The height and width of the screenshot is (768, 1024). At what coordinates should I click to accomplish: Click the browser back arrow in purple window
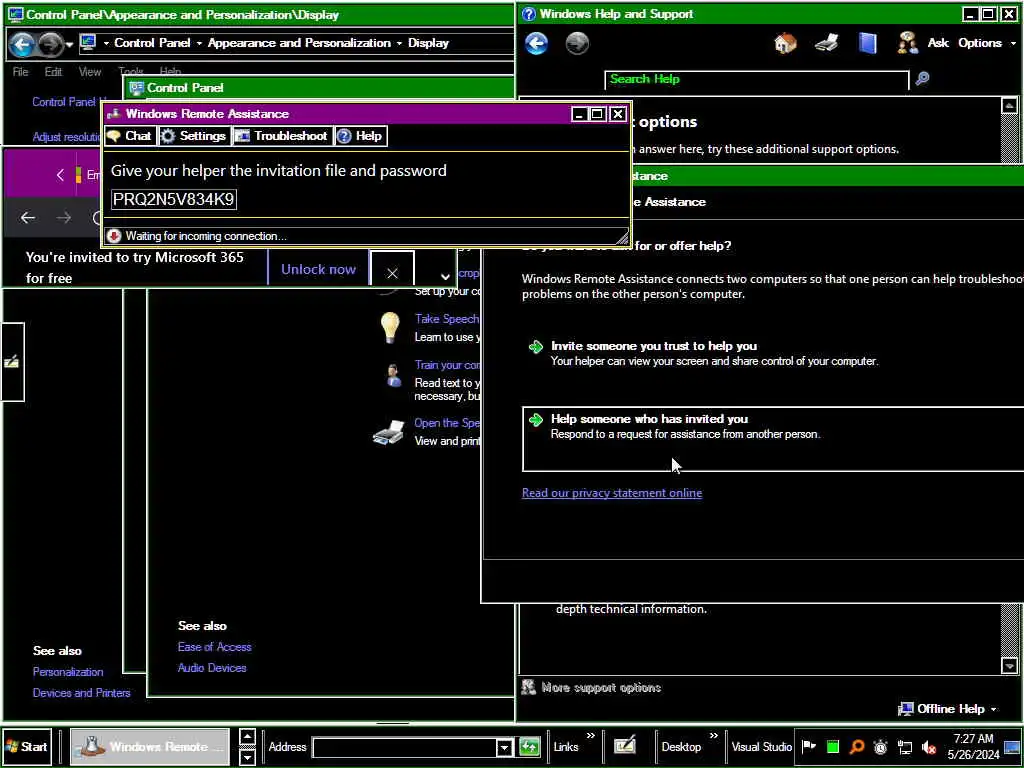pos(27,217)
